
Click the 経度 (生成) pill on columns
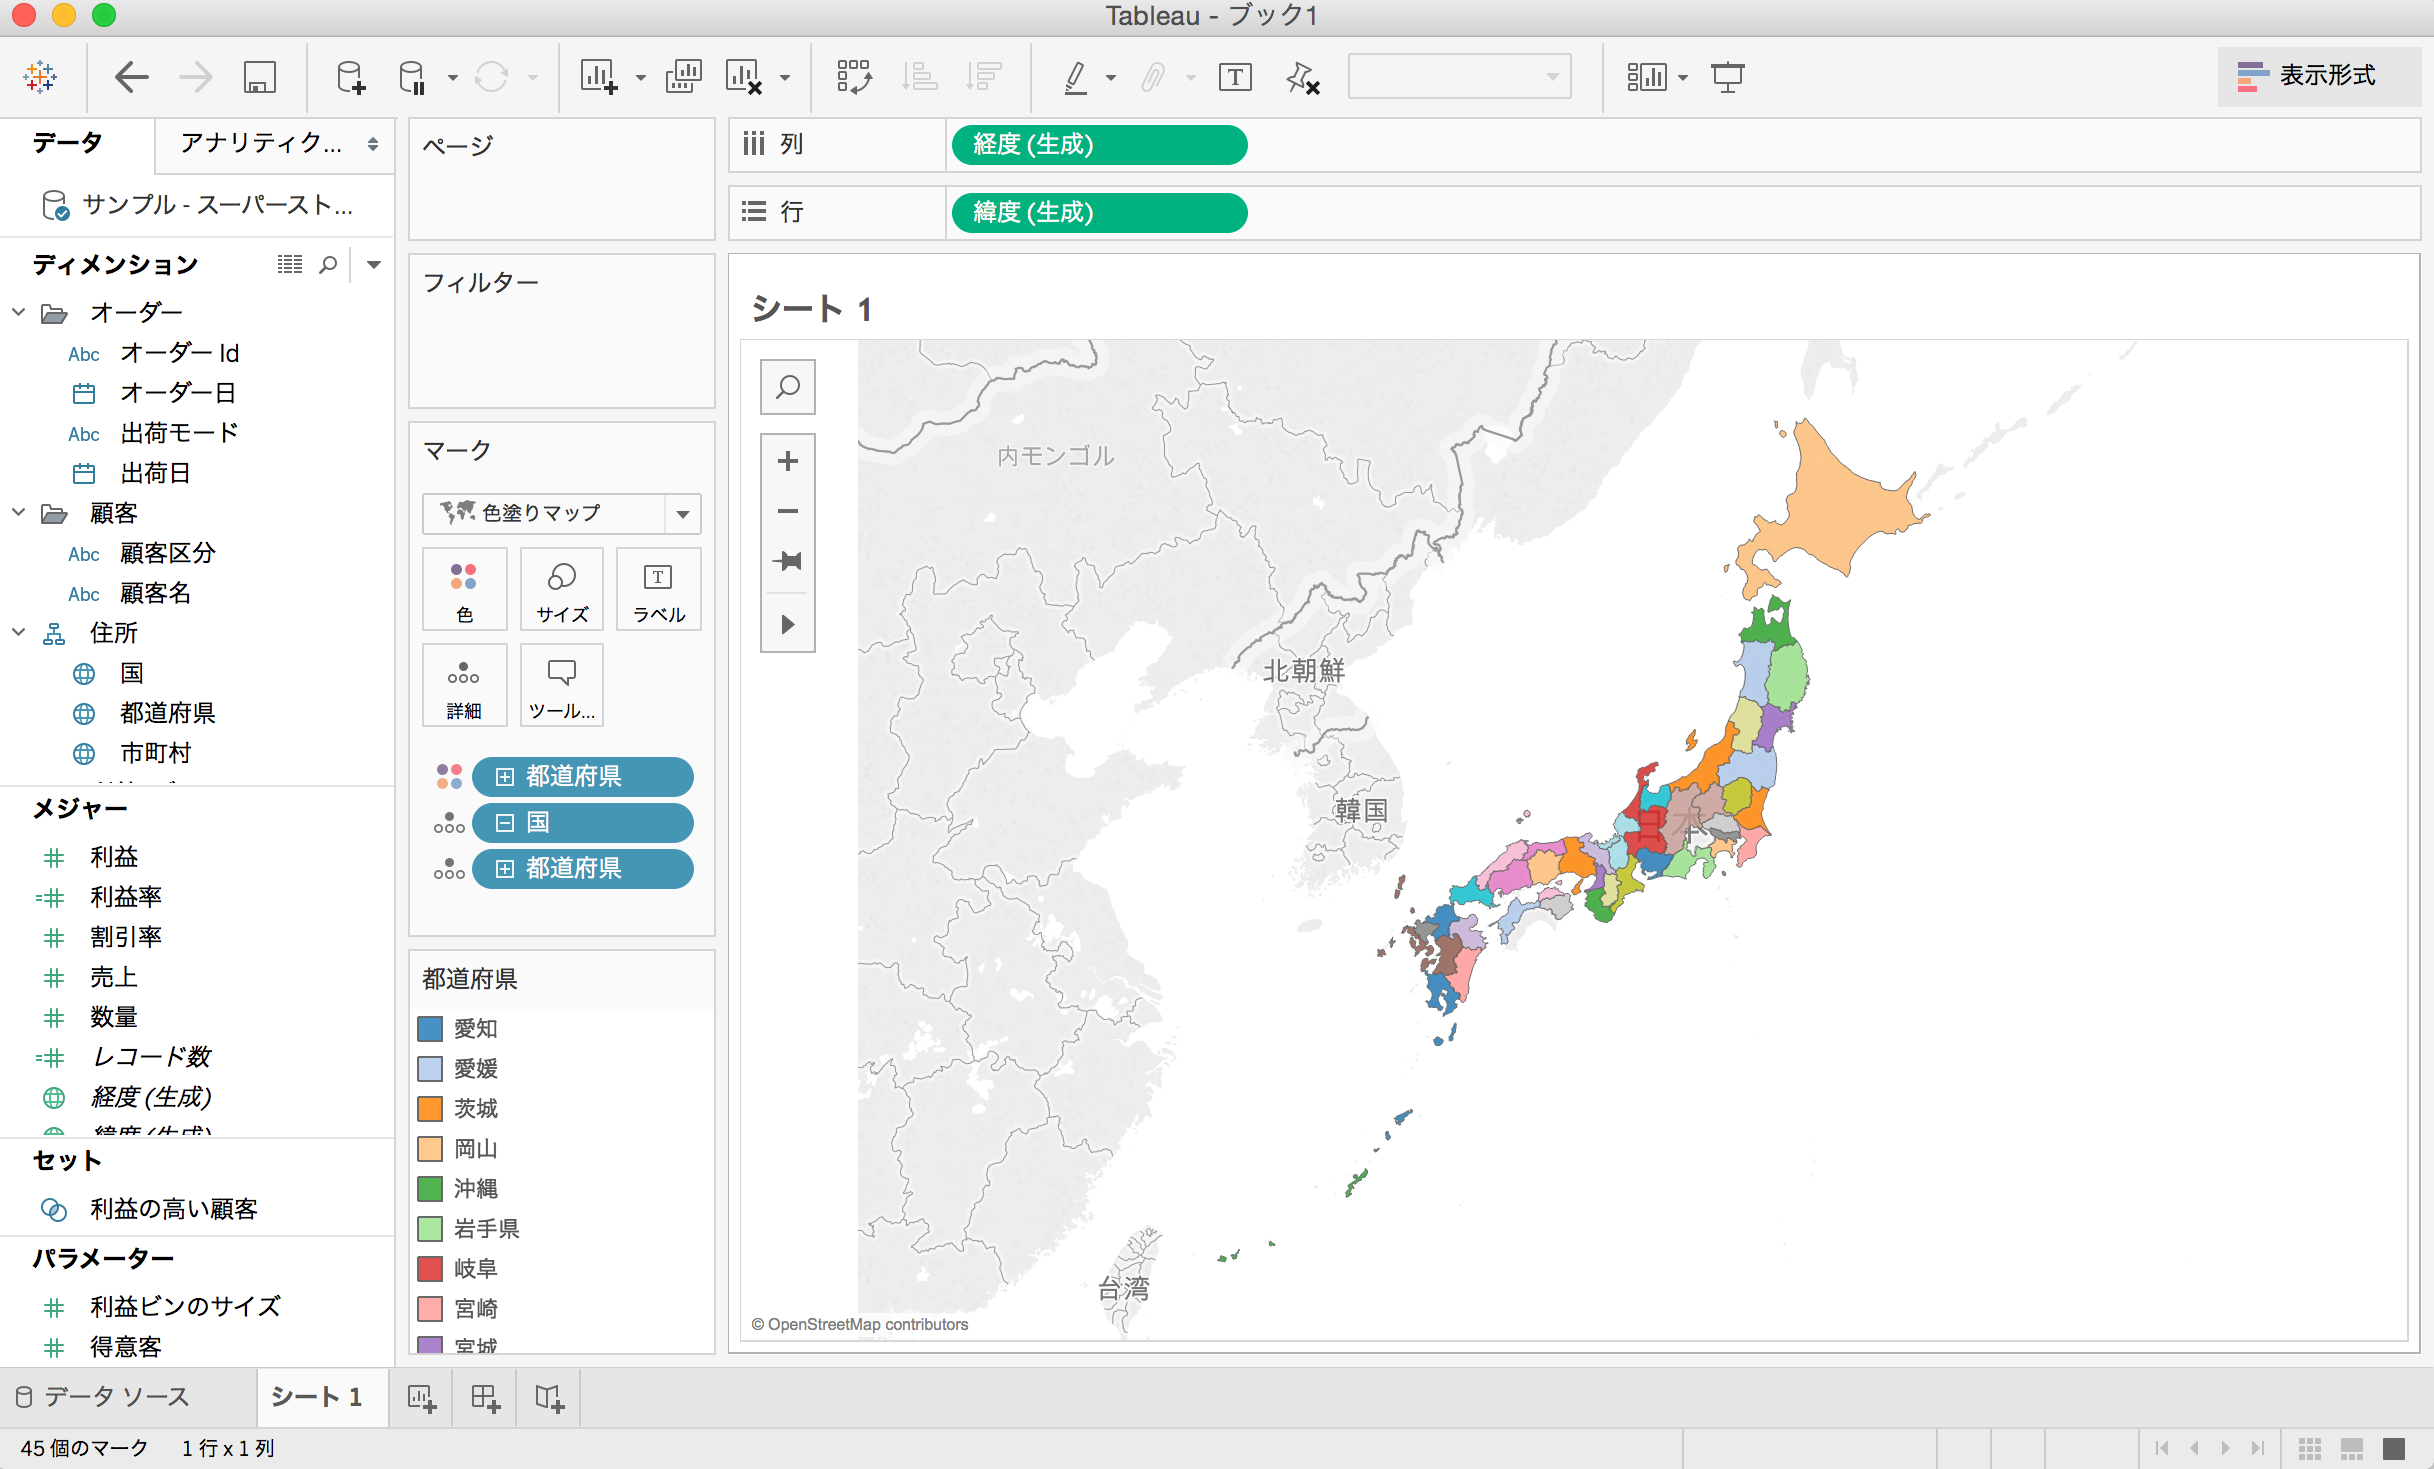(1100, 145)
